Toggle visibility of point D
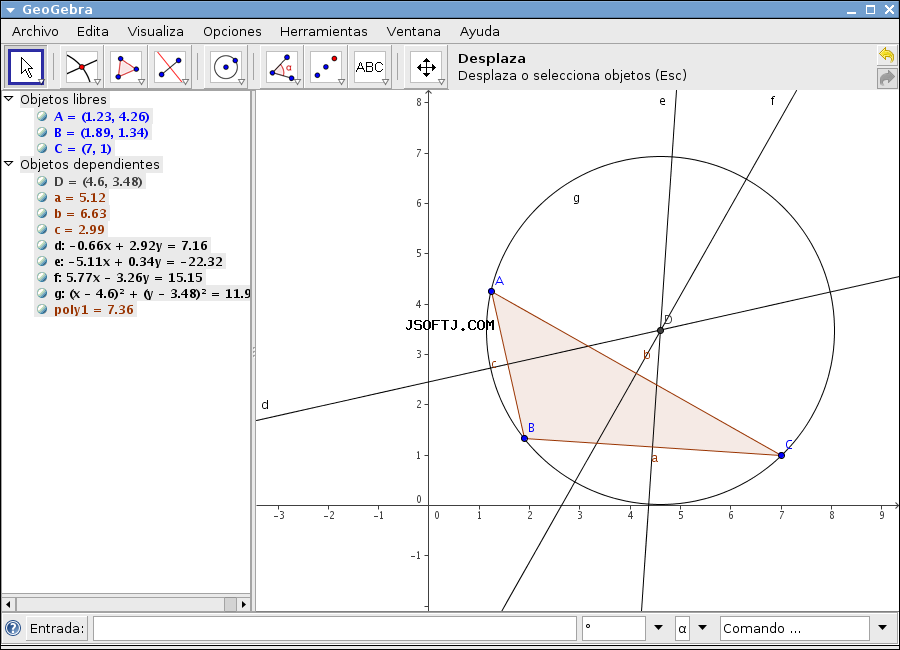Image resolution: width=900 pixels, height=650 pixels. coord(42,181)
